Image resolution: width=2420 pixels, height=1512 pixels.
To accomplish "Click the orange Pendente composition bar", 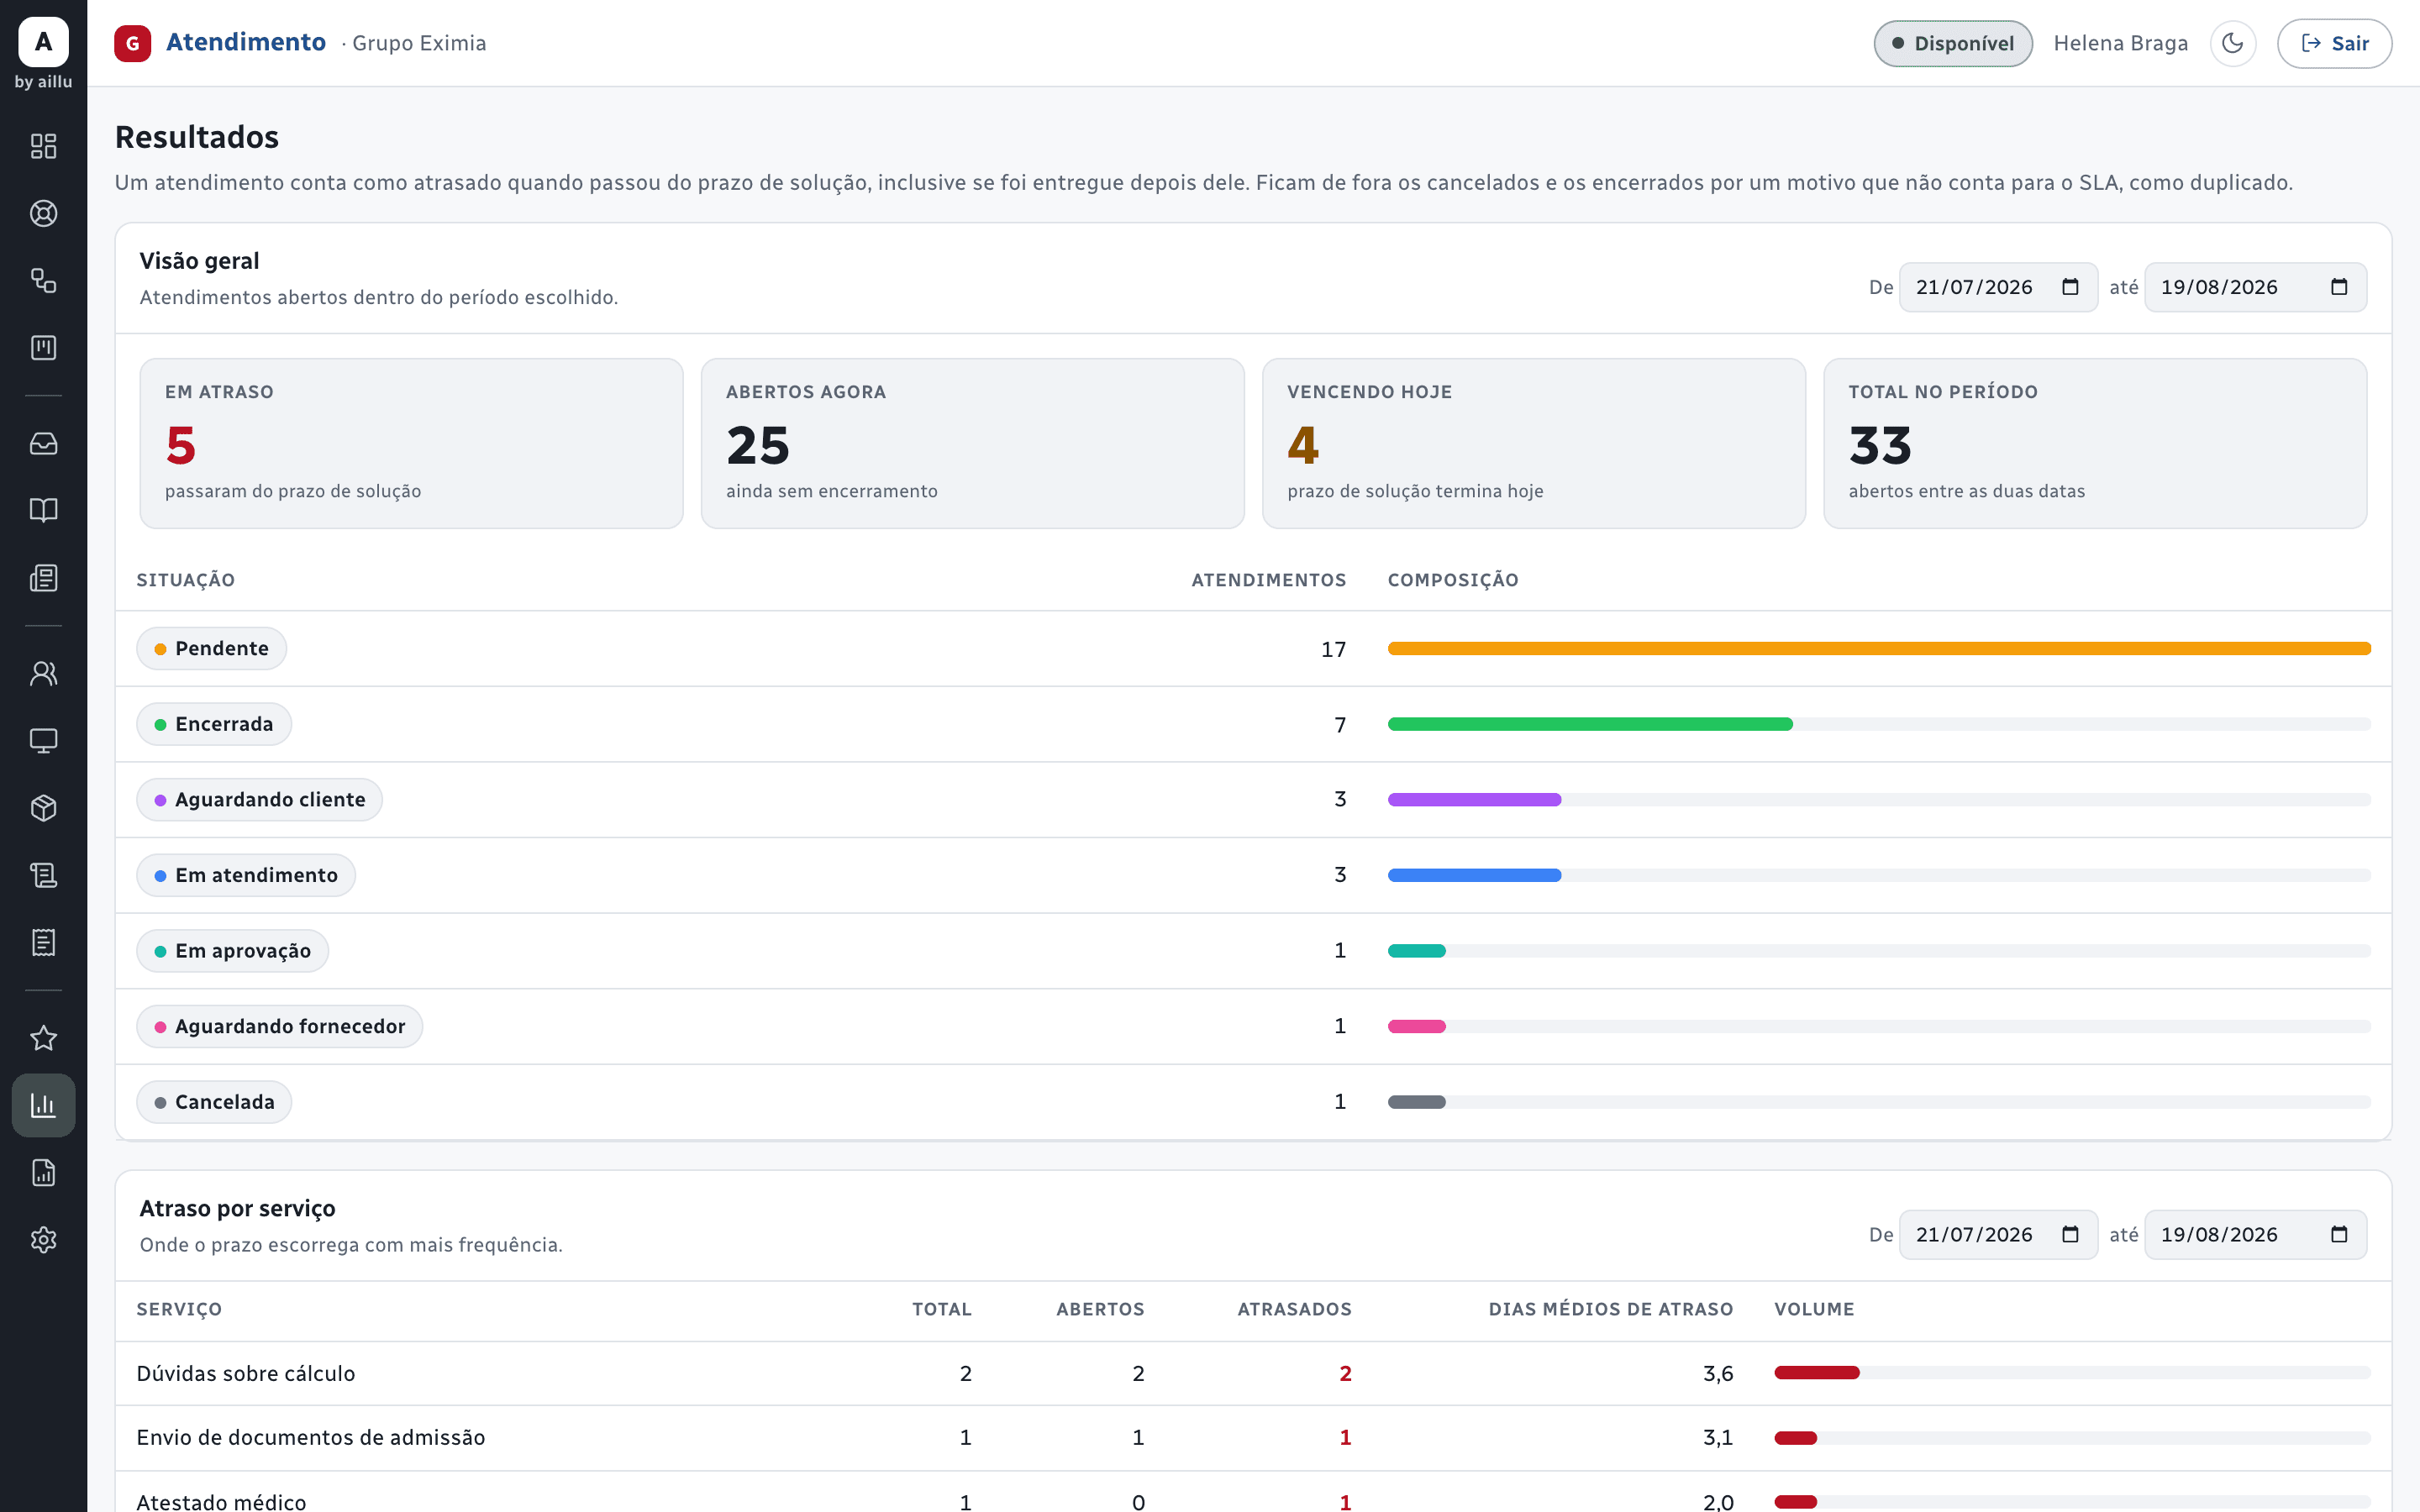I will [1879, 649].
